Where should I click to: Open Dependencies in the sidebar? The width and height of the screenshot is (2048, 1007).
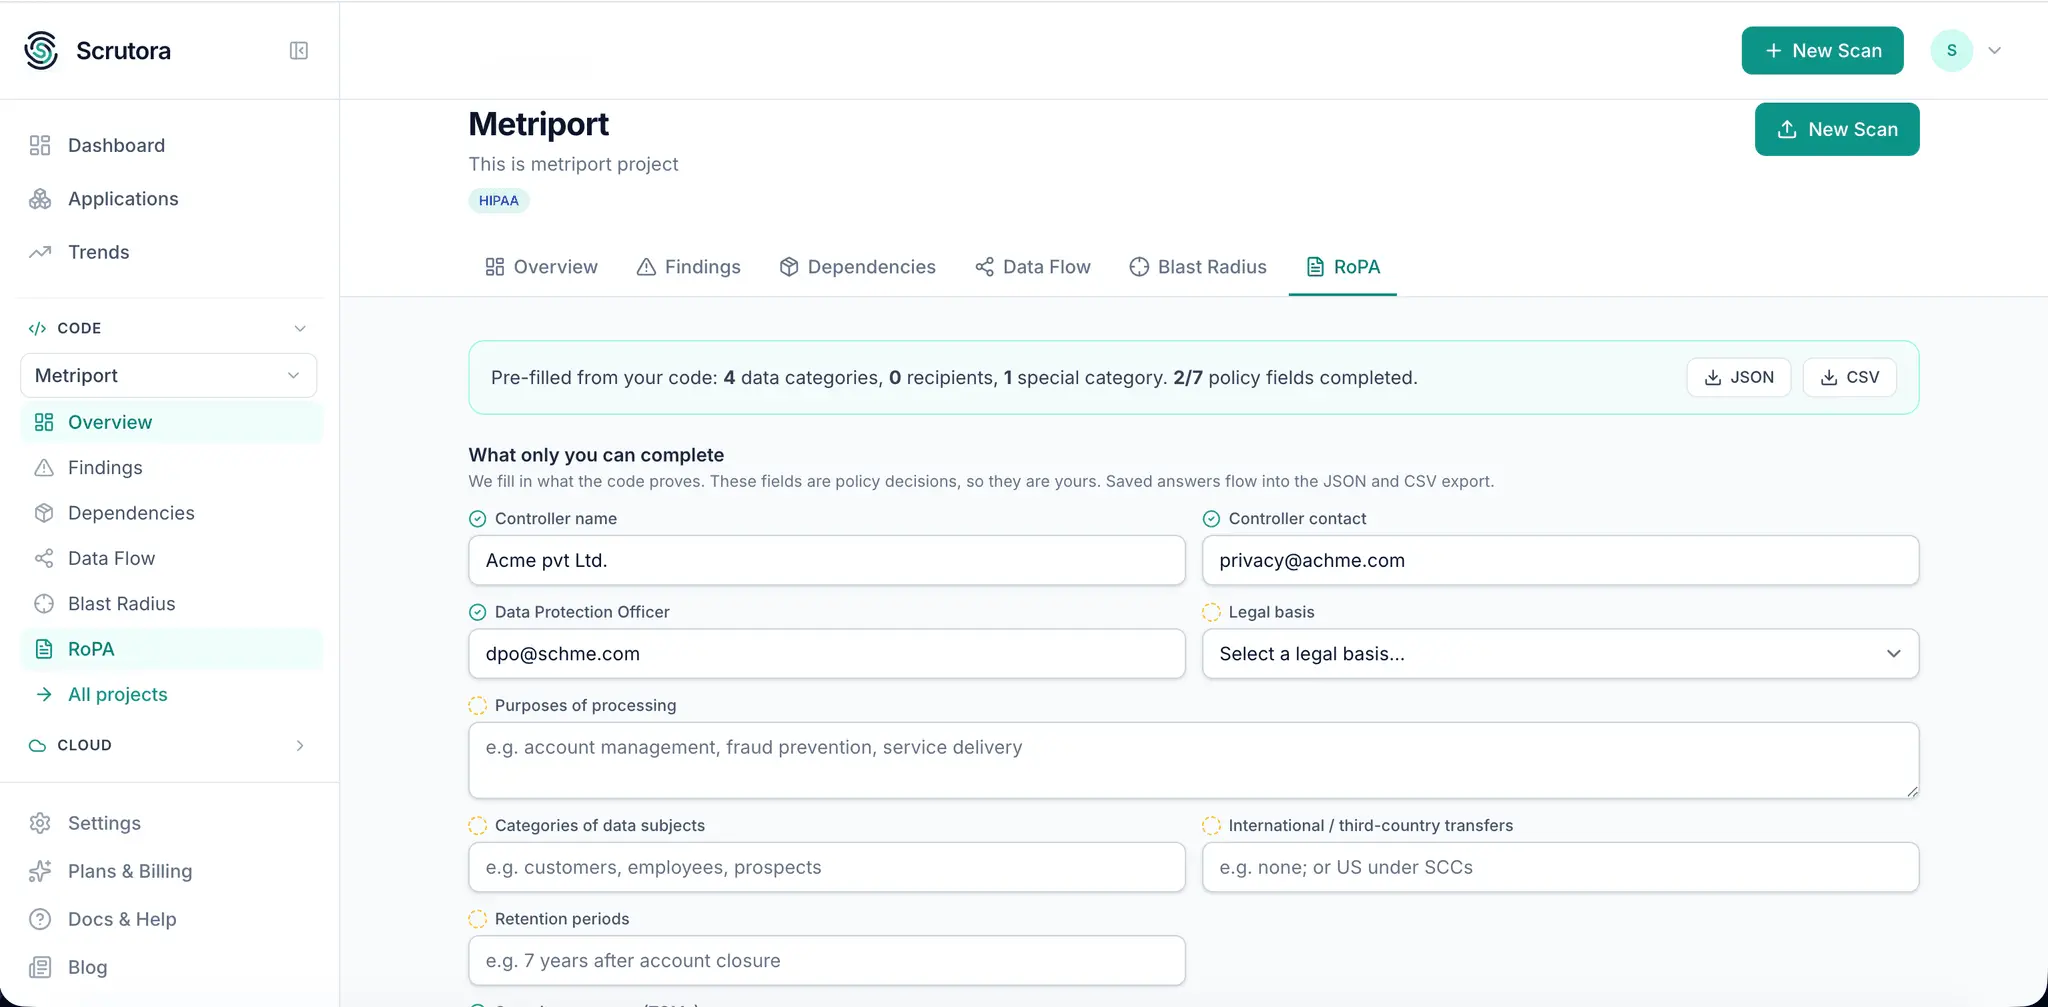tap(171, 513)
